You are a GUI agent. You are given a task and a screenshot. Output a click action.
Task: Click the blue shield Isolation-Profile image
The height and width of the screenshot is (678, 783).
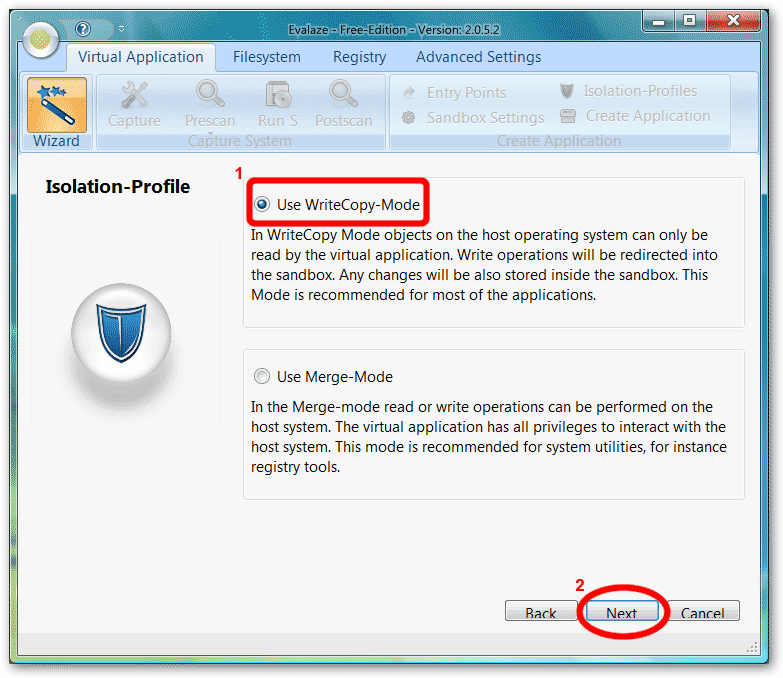coord(121,332)
